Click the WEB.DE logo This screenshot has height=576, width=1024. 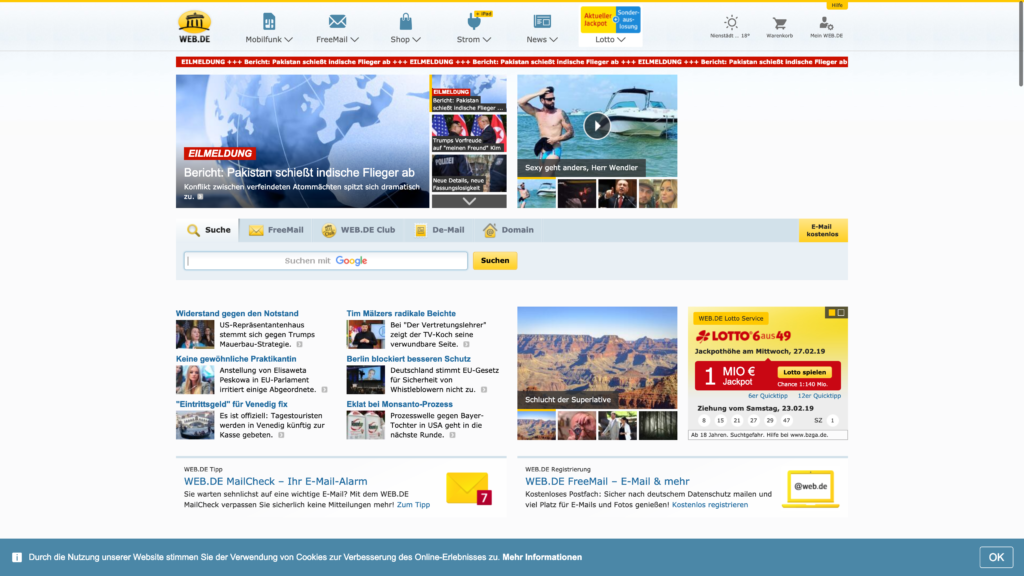click(194, 26)
